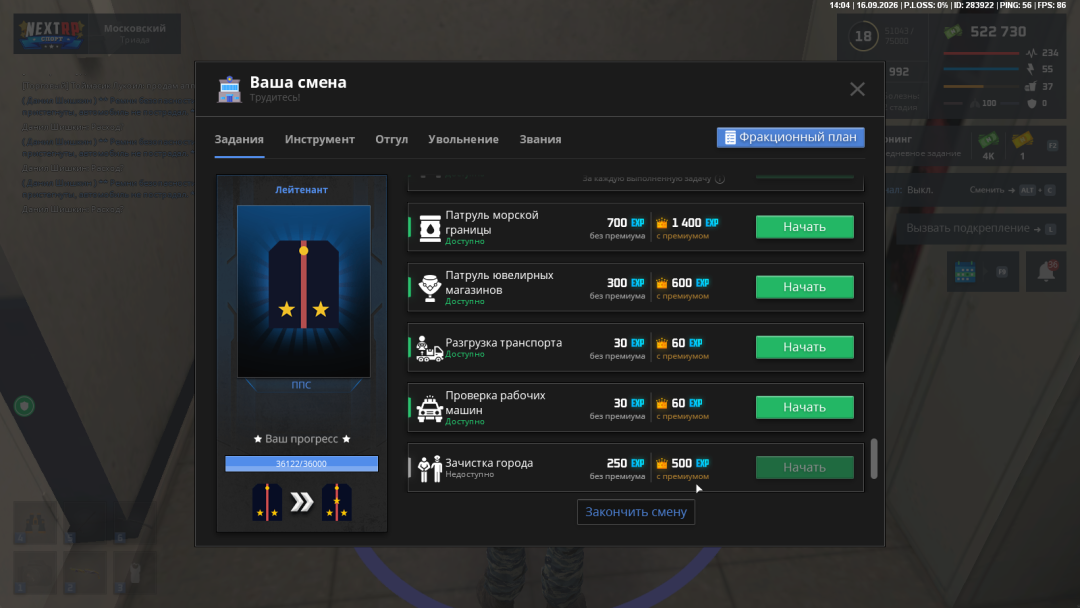Click the task list scrollbar thumb
This screenshot has height=608, width=1080.
(874, 459)
